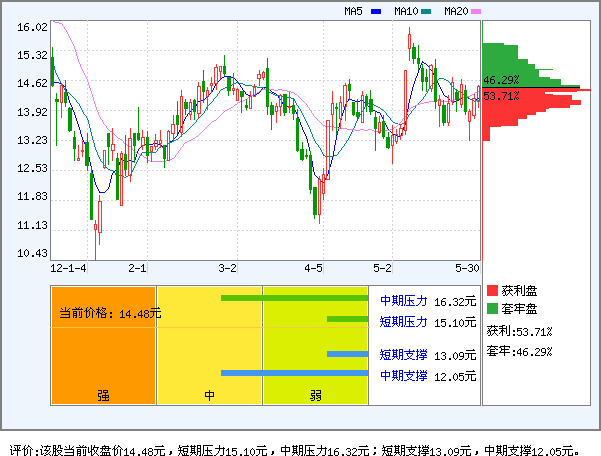Click the 获利盘 legend text

tap(519, 290)
